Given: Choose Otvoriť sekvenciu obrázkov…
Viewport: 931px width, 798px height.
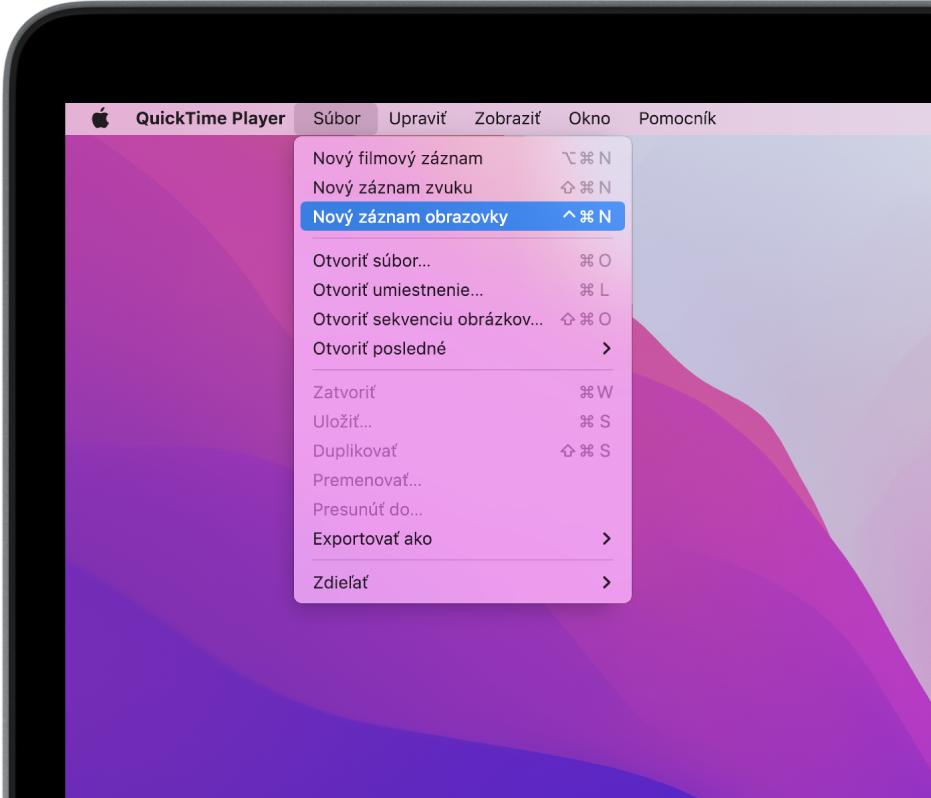Looking at the screenshot, I should coord(463,319).
